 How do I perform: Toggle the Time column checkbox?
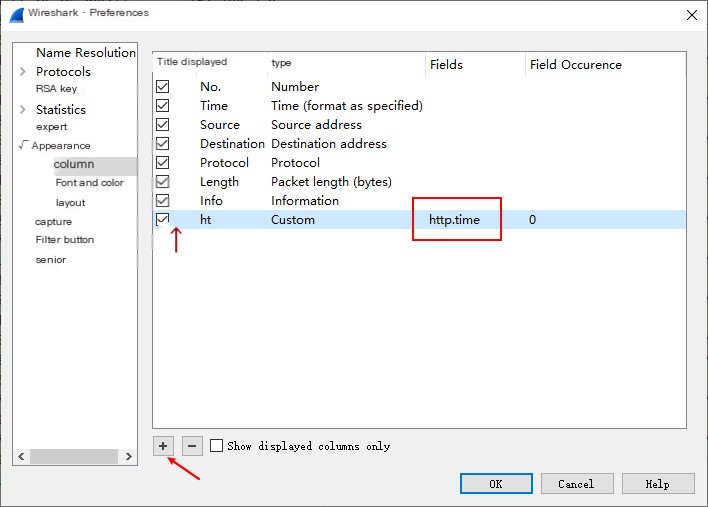[x=163, y=105]
